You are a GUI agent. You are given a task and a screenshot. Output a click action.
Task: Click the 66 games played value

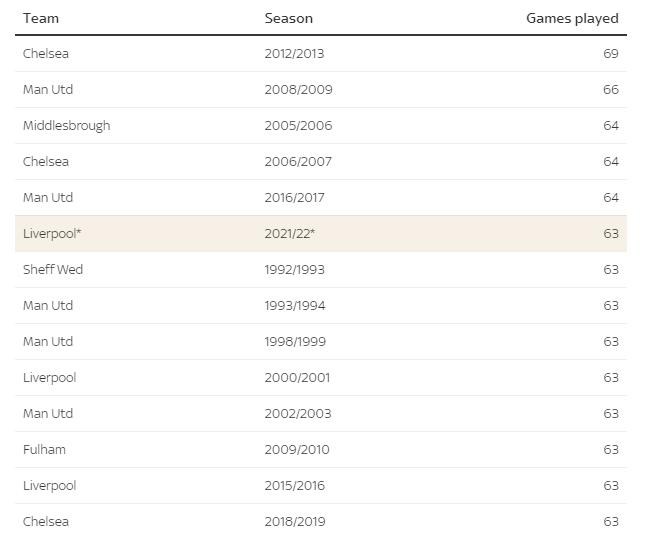click(610, 90)
